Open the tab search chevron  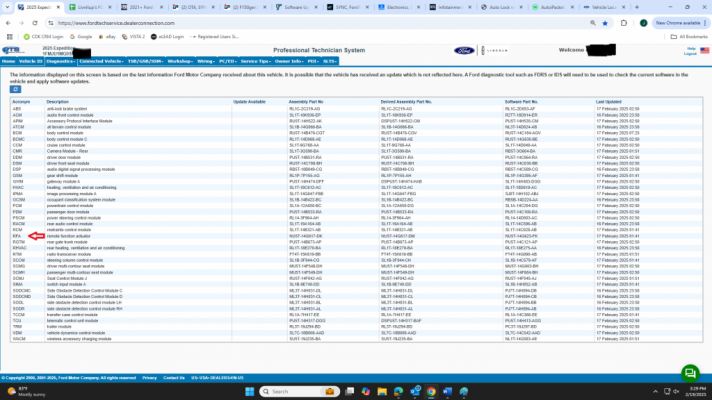pyautogui.click(x=7, y=7)
